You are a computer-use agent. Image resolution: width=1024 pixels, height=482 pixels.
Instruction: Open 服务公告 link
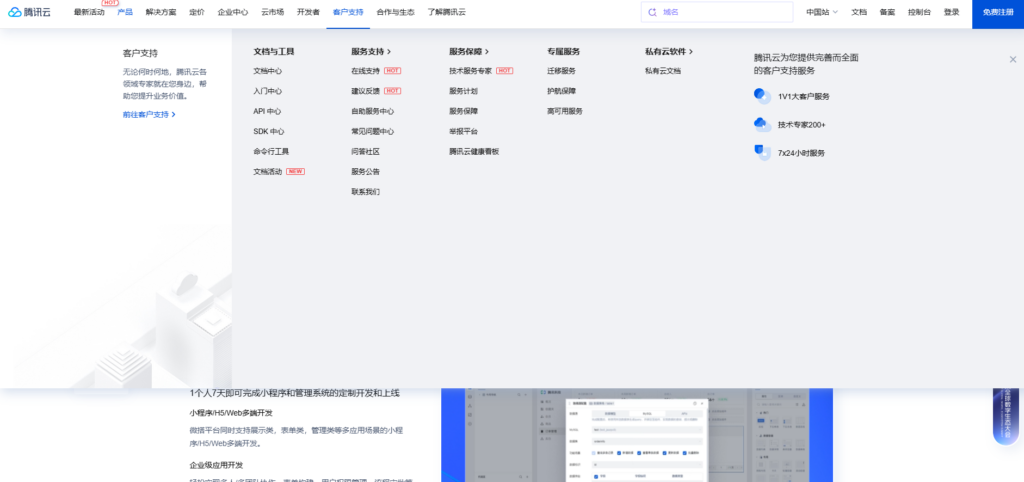pos(366,172)
